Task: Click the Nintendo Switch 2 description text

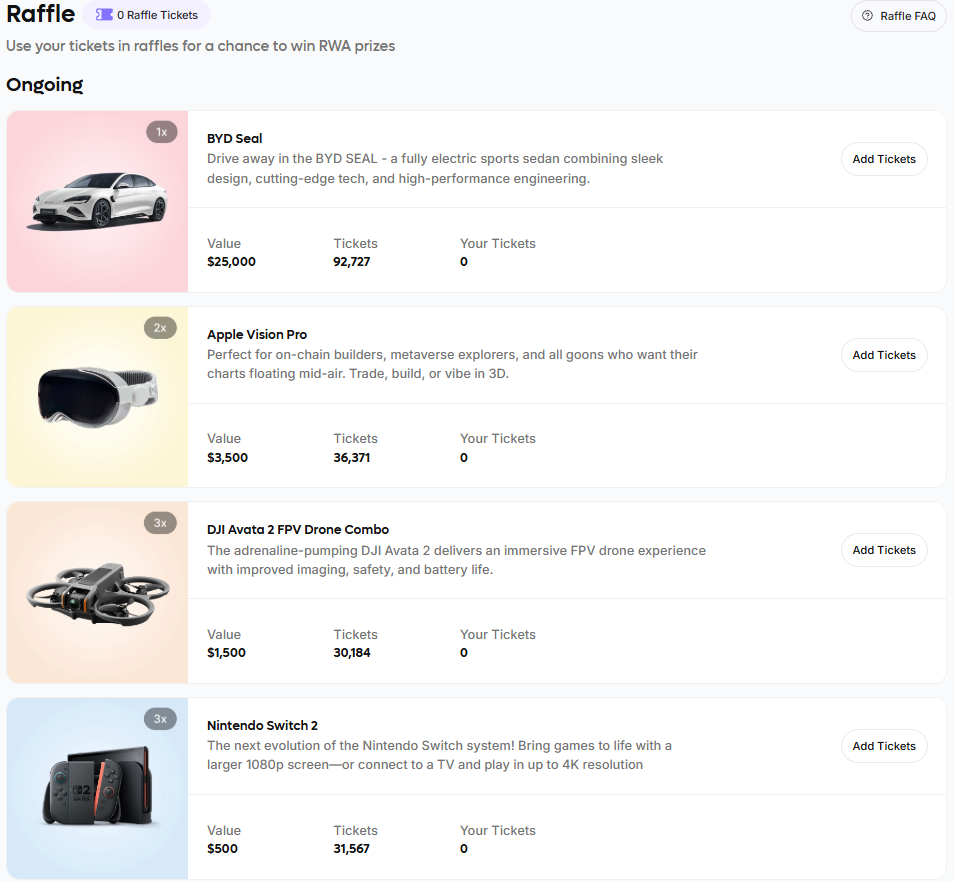Action: [x=439, y=755]
